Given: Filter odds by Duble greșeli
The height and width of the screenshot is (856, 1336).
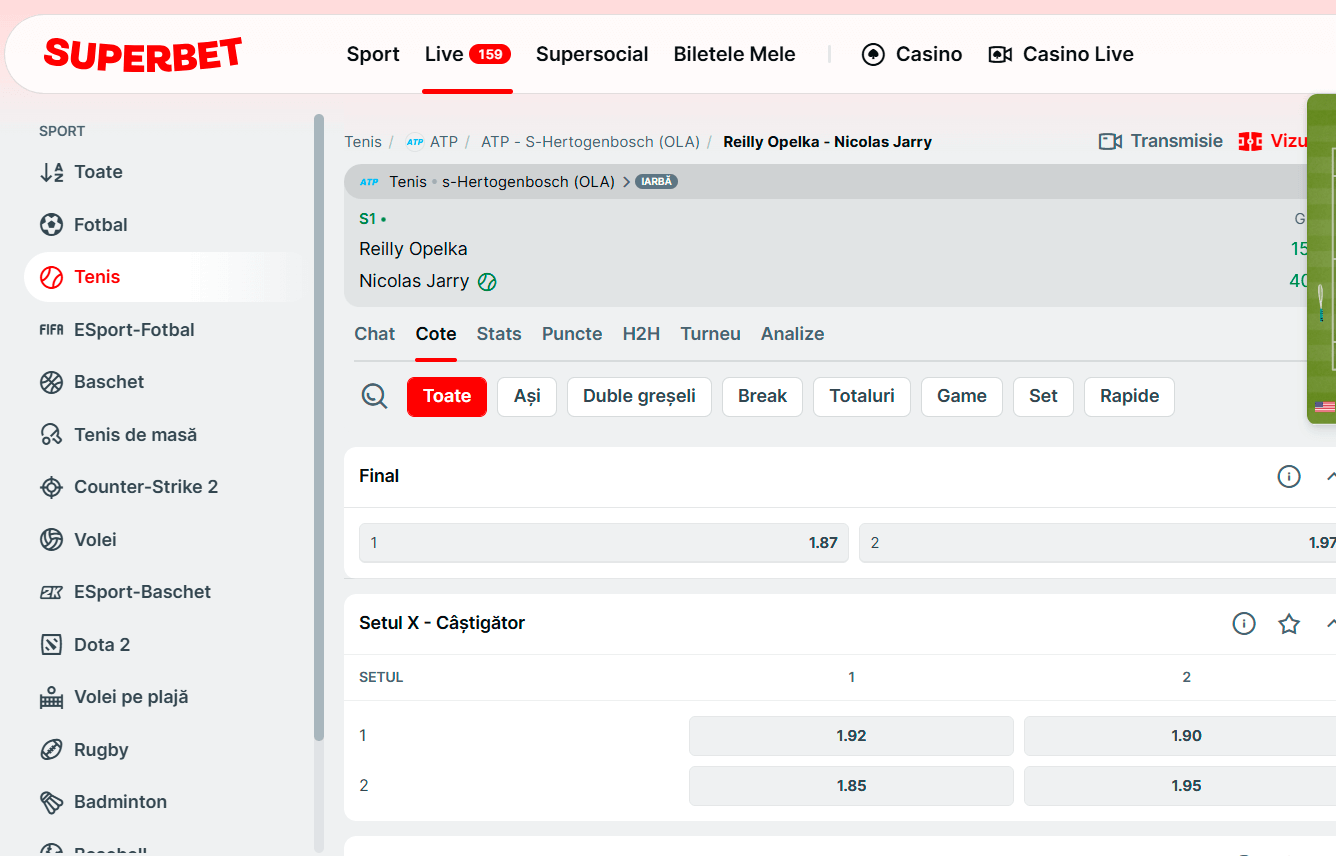Looking at the screenshot, I should [x=639, y=396].
